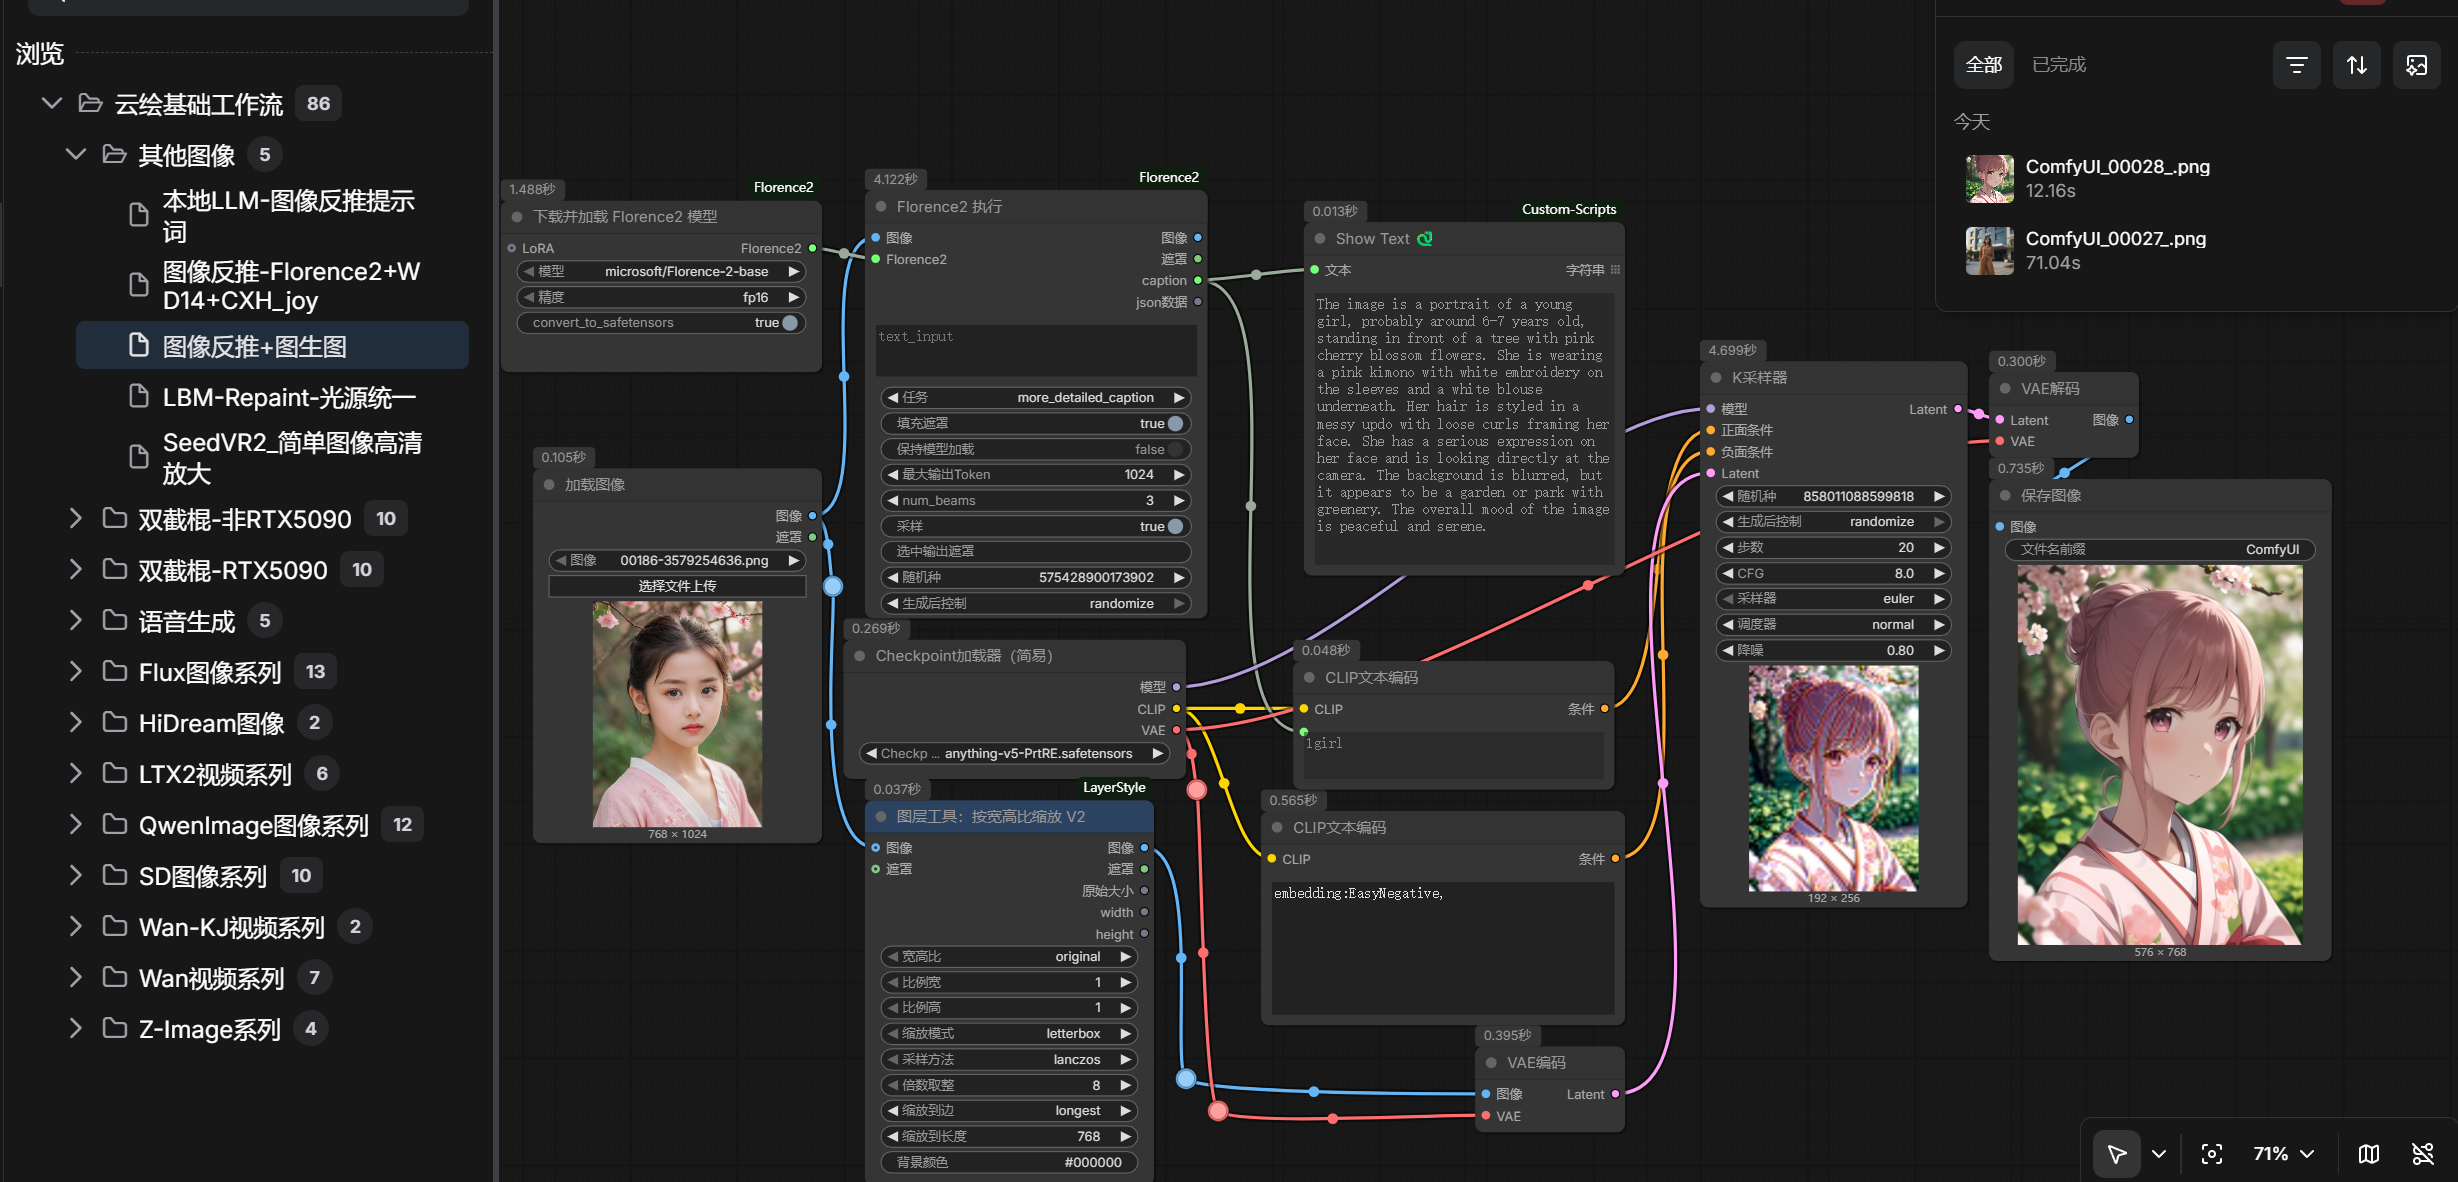The image size is (2458, 1182).
Task: Collapse the 云绘基础工作流 folder
Action: 51,103
